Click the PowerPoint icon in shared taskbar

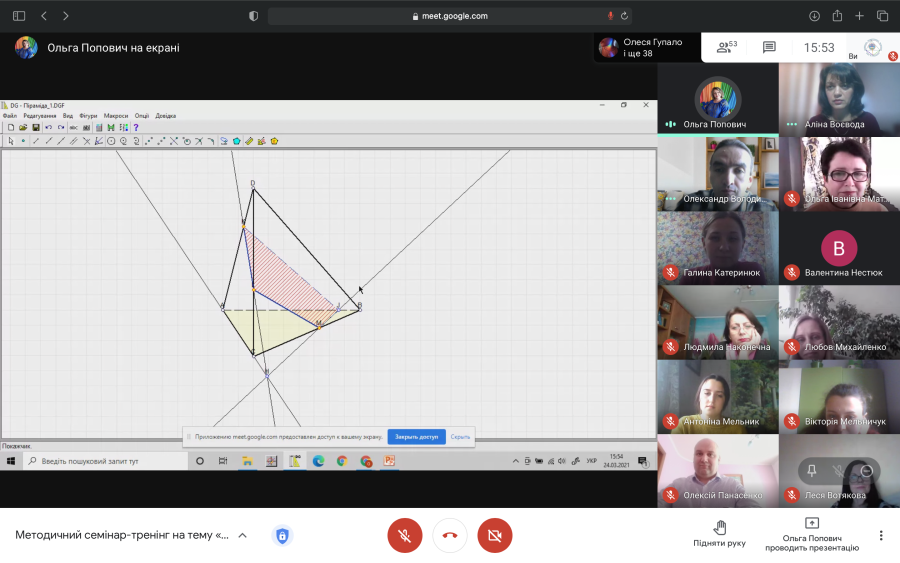tap(389, 461)
